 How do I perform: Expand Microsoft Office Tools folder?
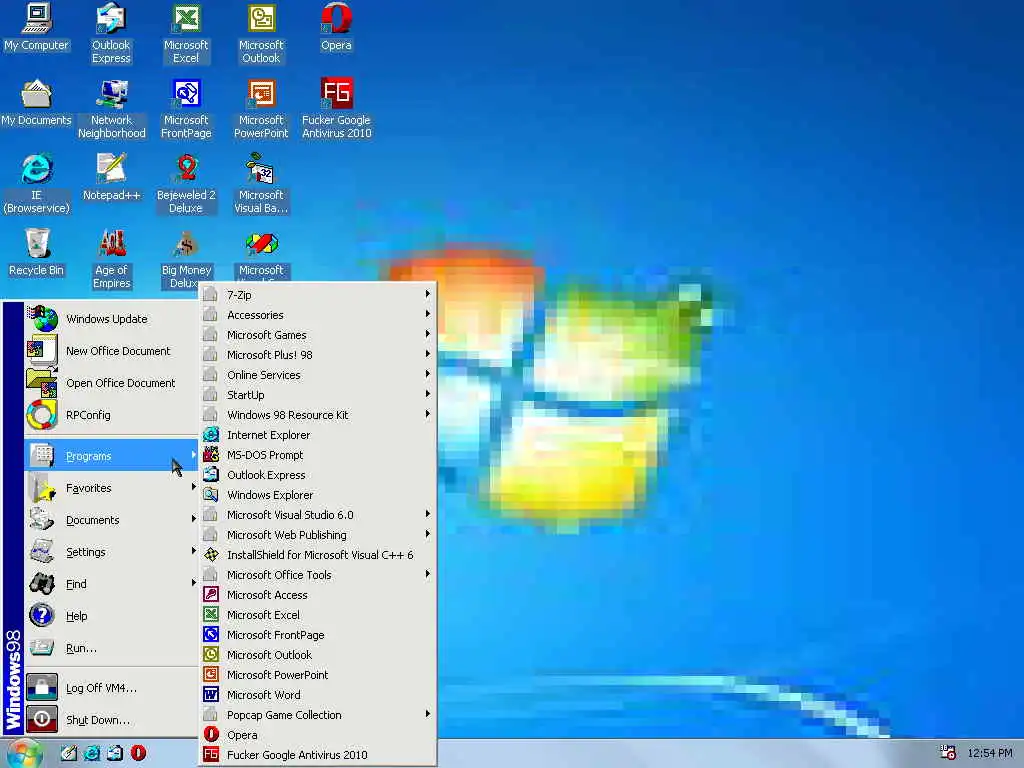click(x=317, y=575)
